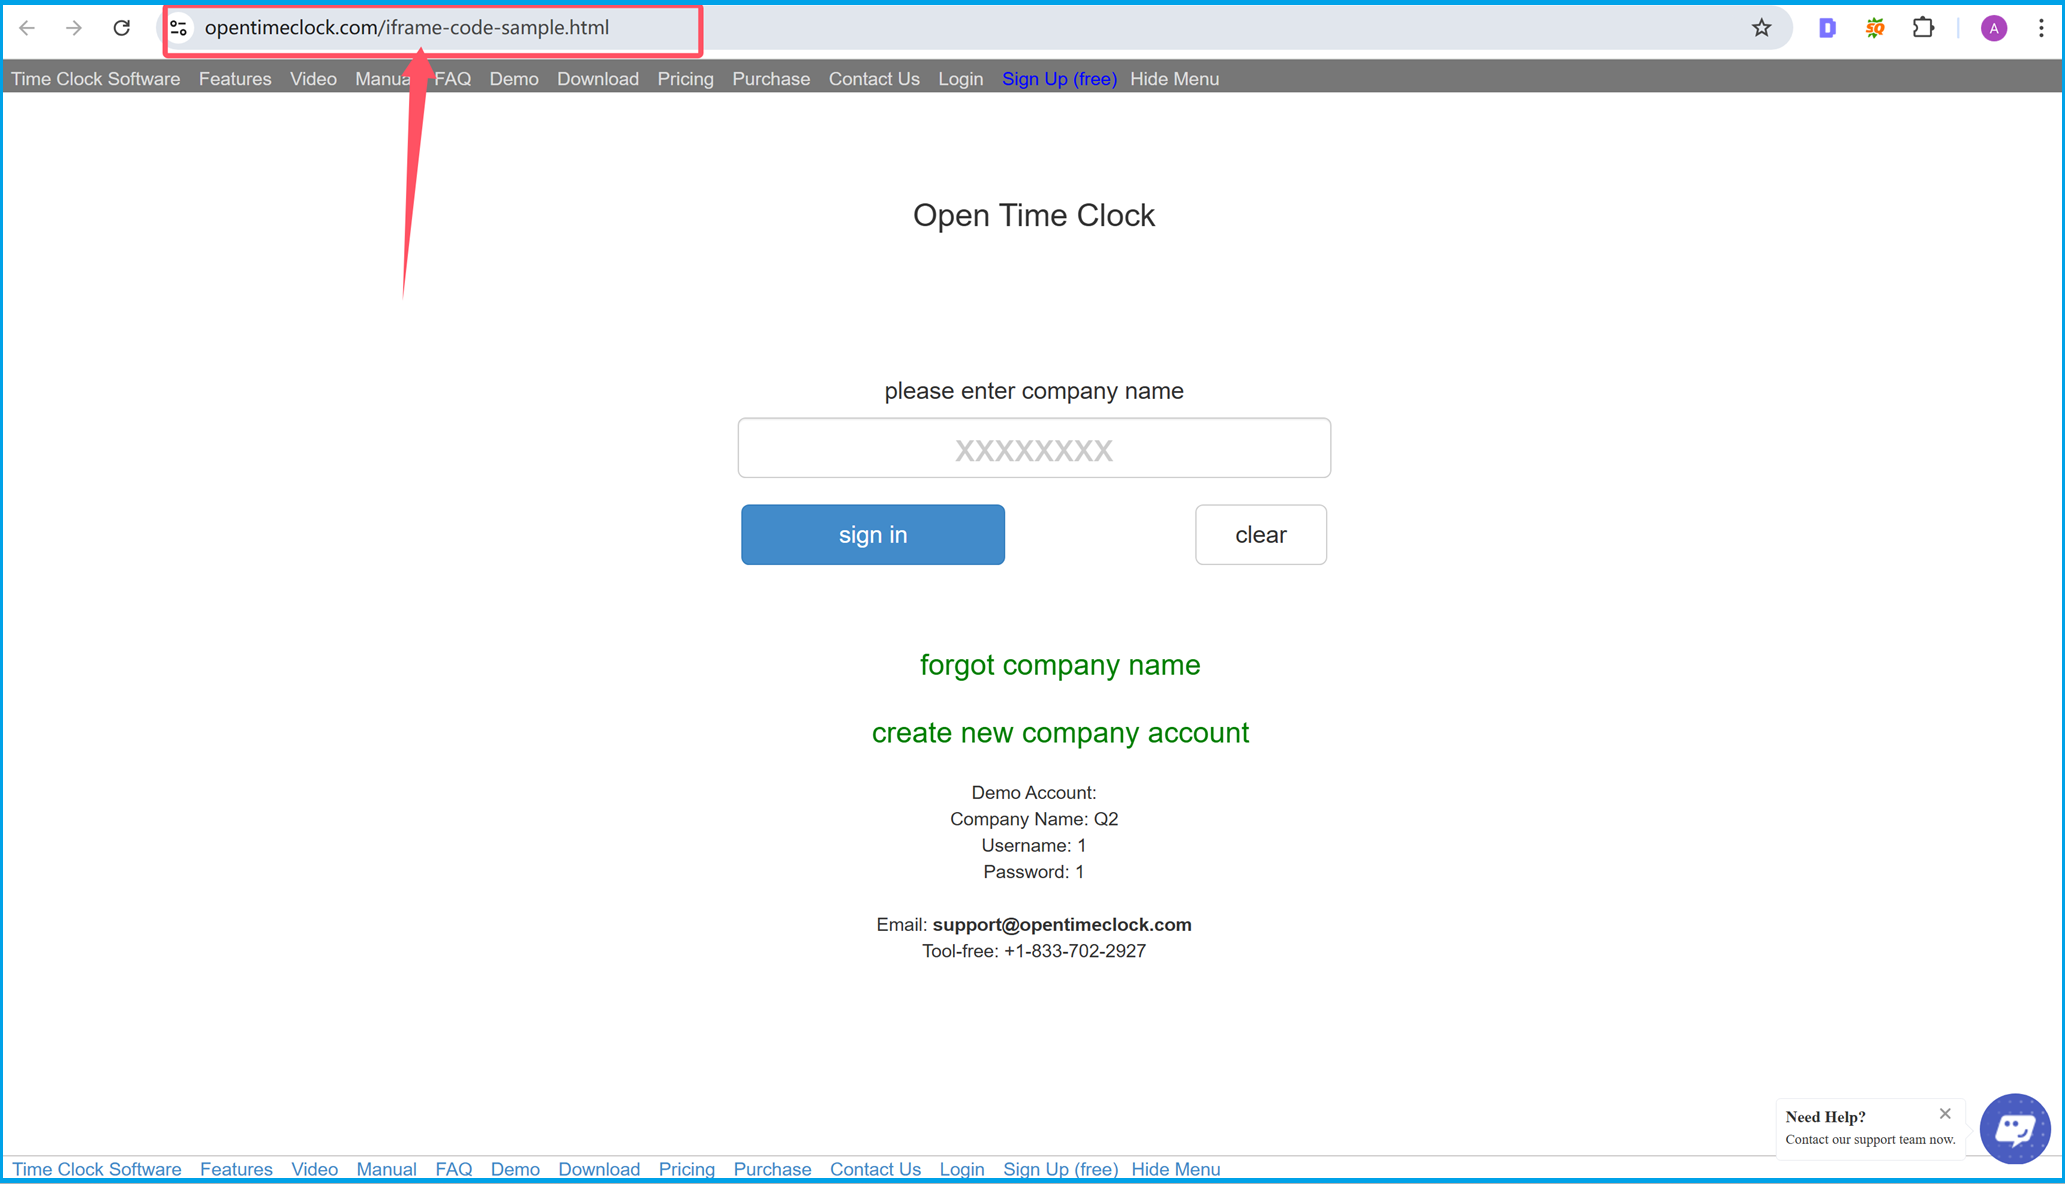Open Contact Us in top menu
This screenshot has height=1184, width=2065.
click(874, 79)
